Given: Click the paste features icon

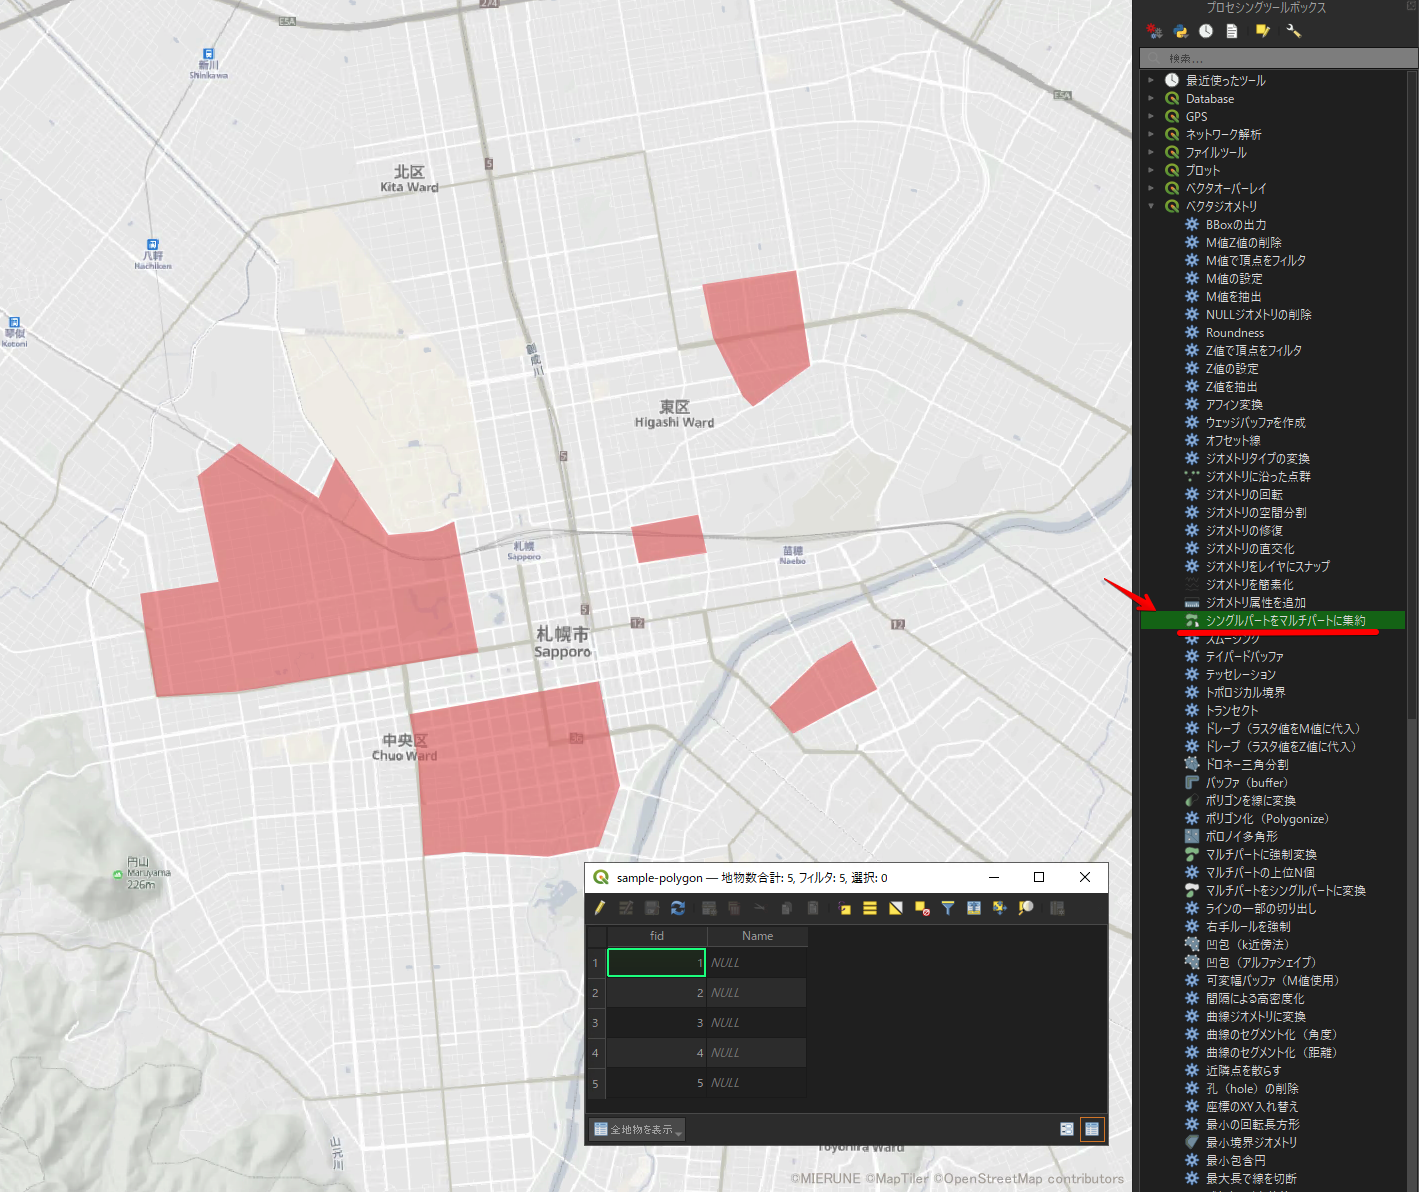Looking at the screenshot, I should click(813, 908).
